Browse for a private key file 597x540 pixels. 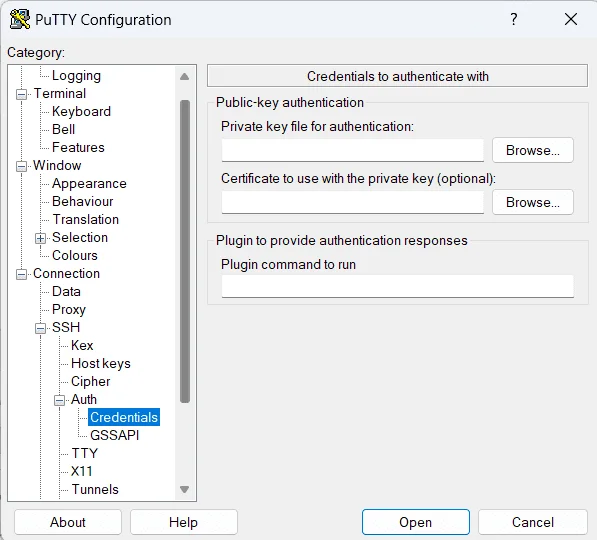click(533, 150)
